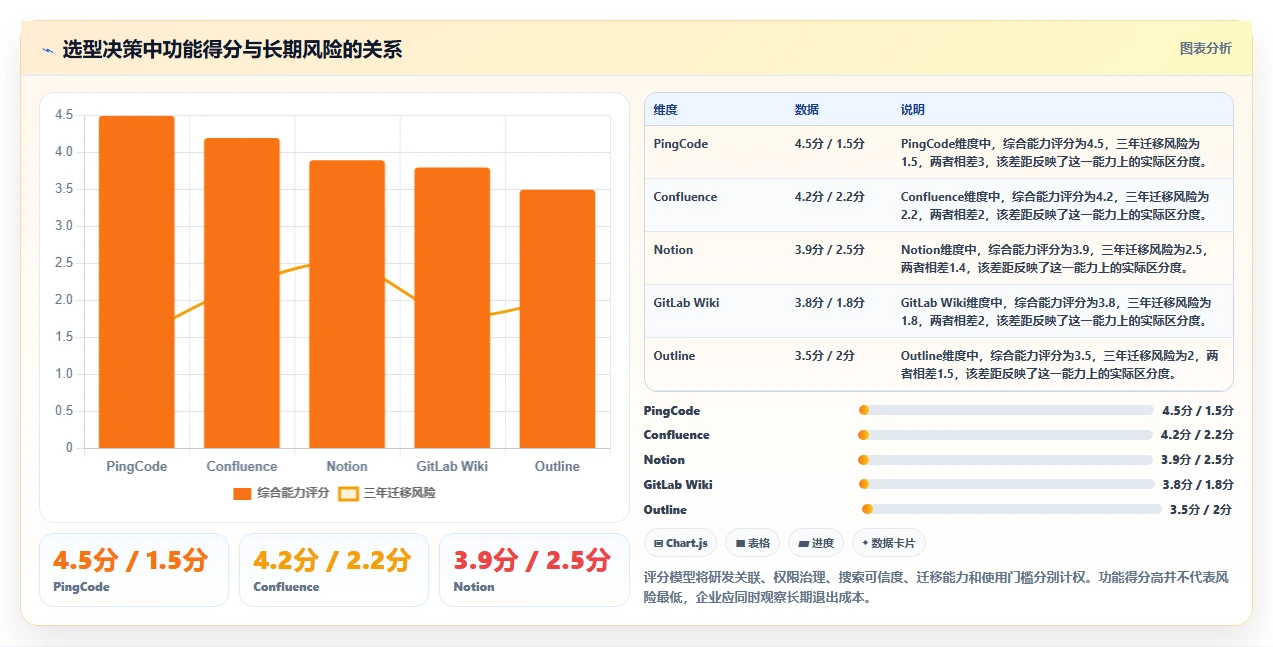The image size is (1273, 647).
Task: Click the Confluence label in the progress list
Action: pos(677,435)
